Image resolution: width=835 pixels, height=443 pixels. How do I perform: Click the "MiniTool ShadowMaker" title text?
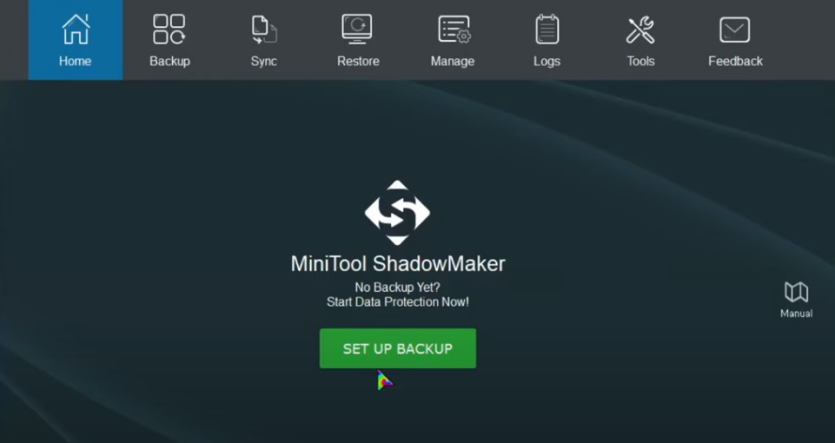tap(398, 264)
